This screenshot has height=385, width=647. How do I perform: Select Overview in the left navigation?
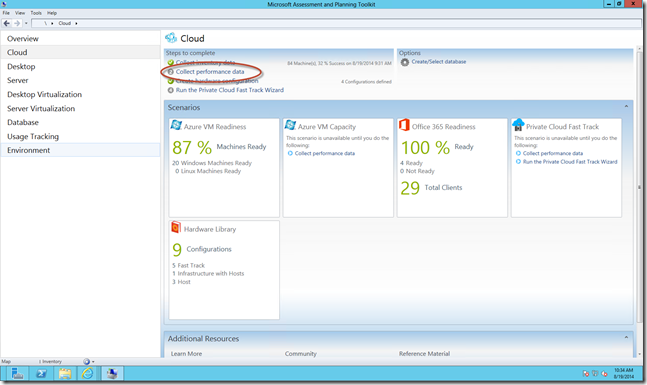coord(80,38)
